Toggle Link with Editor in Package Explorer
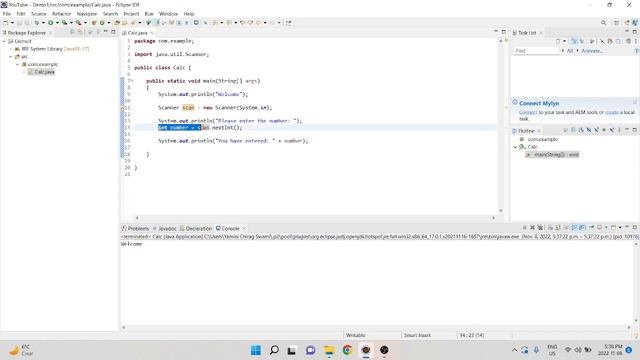This screenshot has width=640, height=360. click(x=80, y=32)
